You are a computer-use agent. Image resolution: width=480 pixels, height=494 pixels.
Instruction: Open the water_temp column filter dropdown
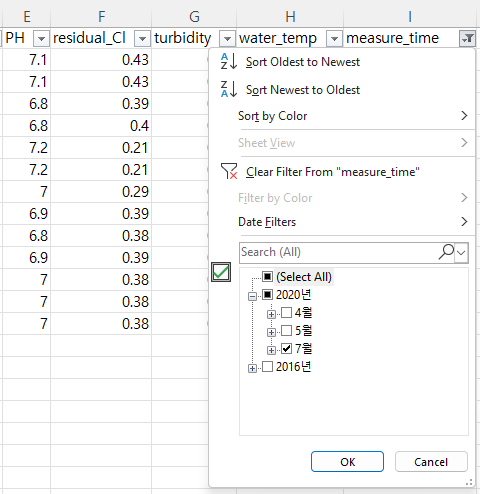point(334,39)
